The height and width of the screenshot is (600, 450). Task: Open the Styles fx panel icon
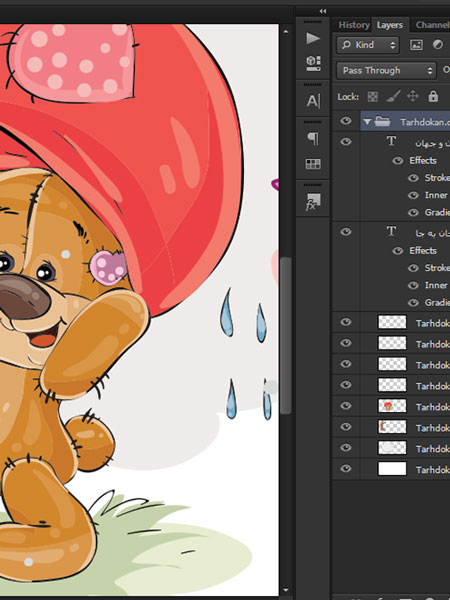(x=313, y=202)
